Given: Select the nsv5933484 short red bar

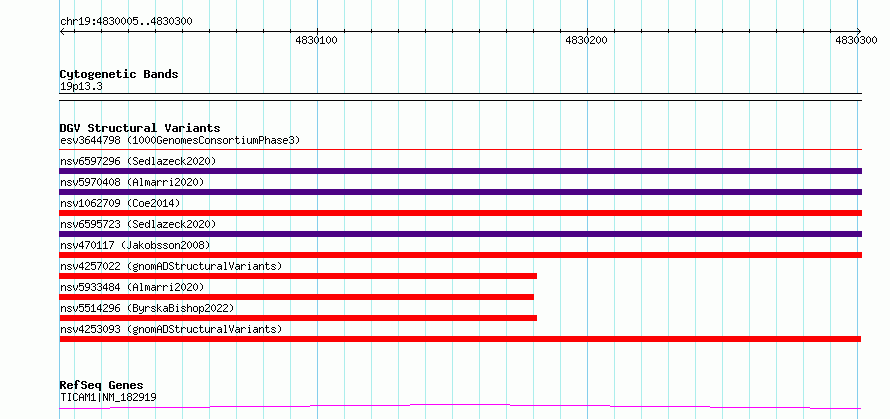Looking at the screenshot, I should click(x=296, y=297).
